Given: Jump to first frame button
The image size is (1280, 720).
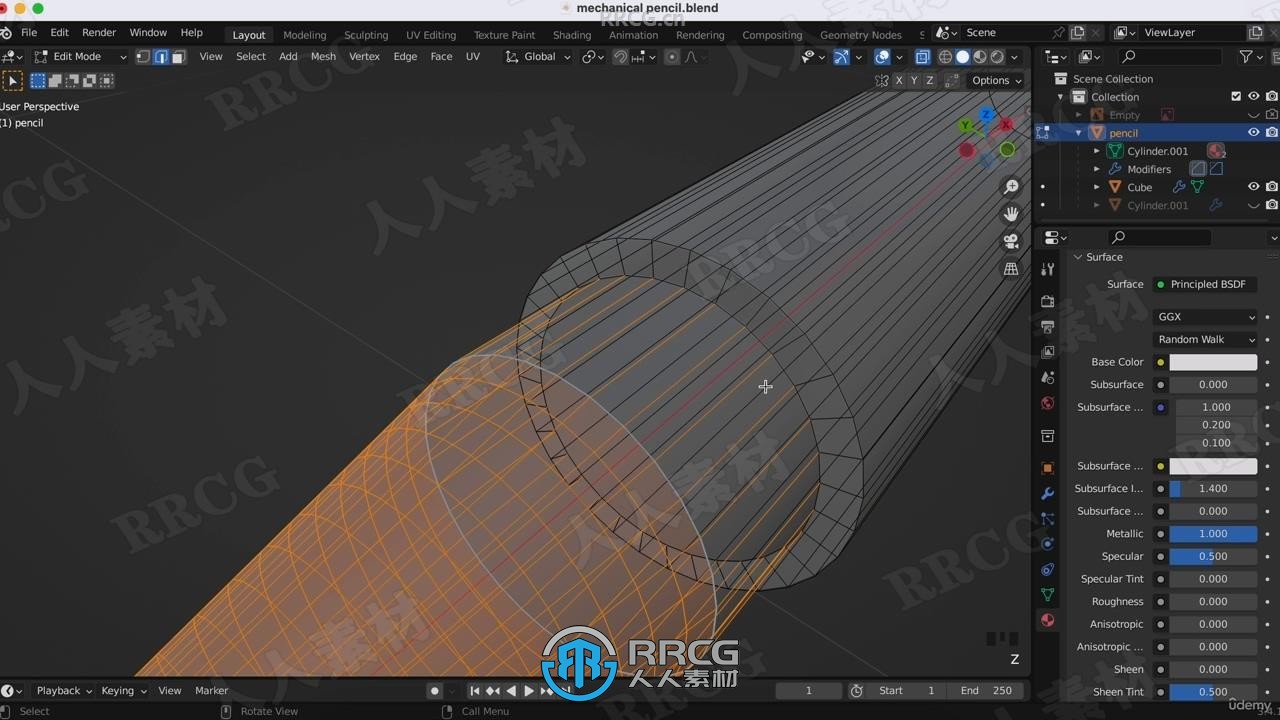Looking at the screenshot, I should 475,691.
